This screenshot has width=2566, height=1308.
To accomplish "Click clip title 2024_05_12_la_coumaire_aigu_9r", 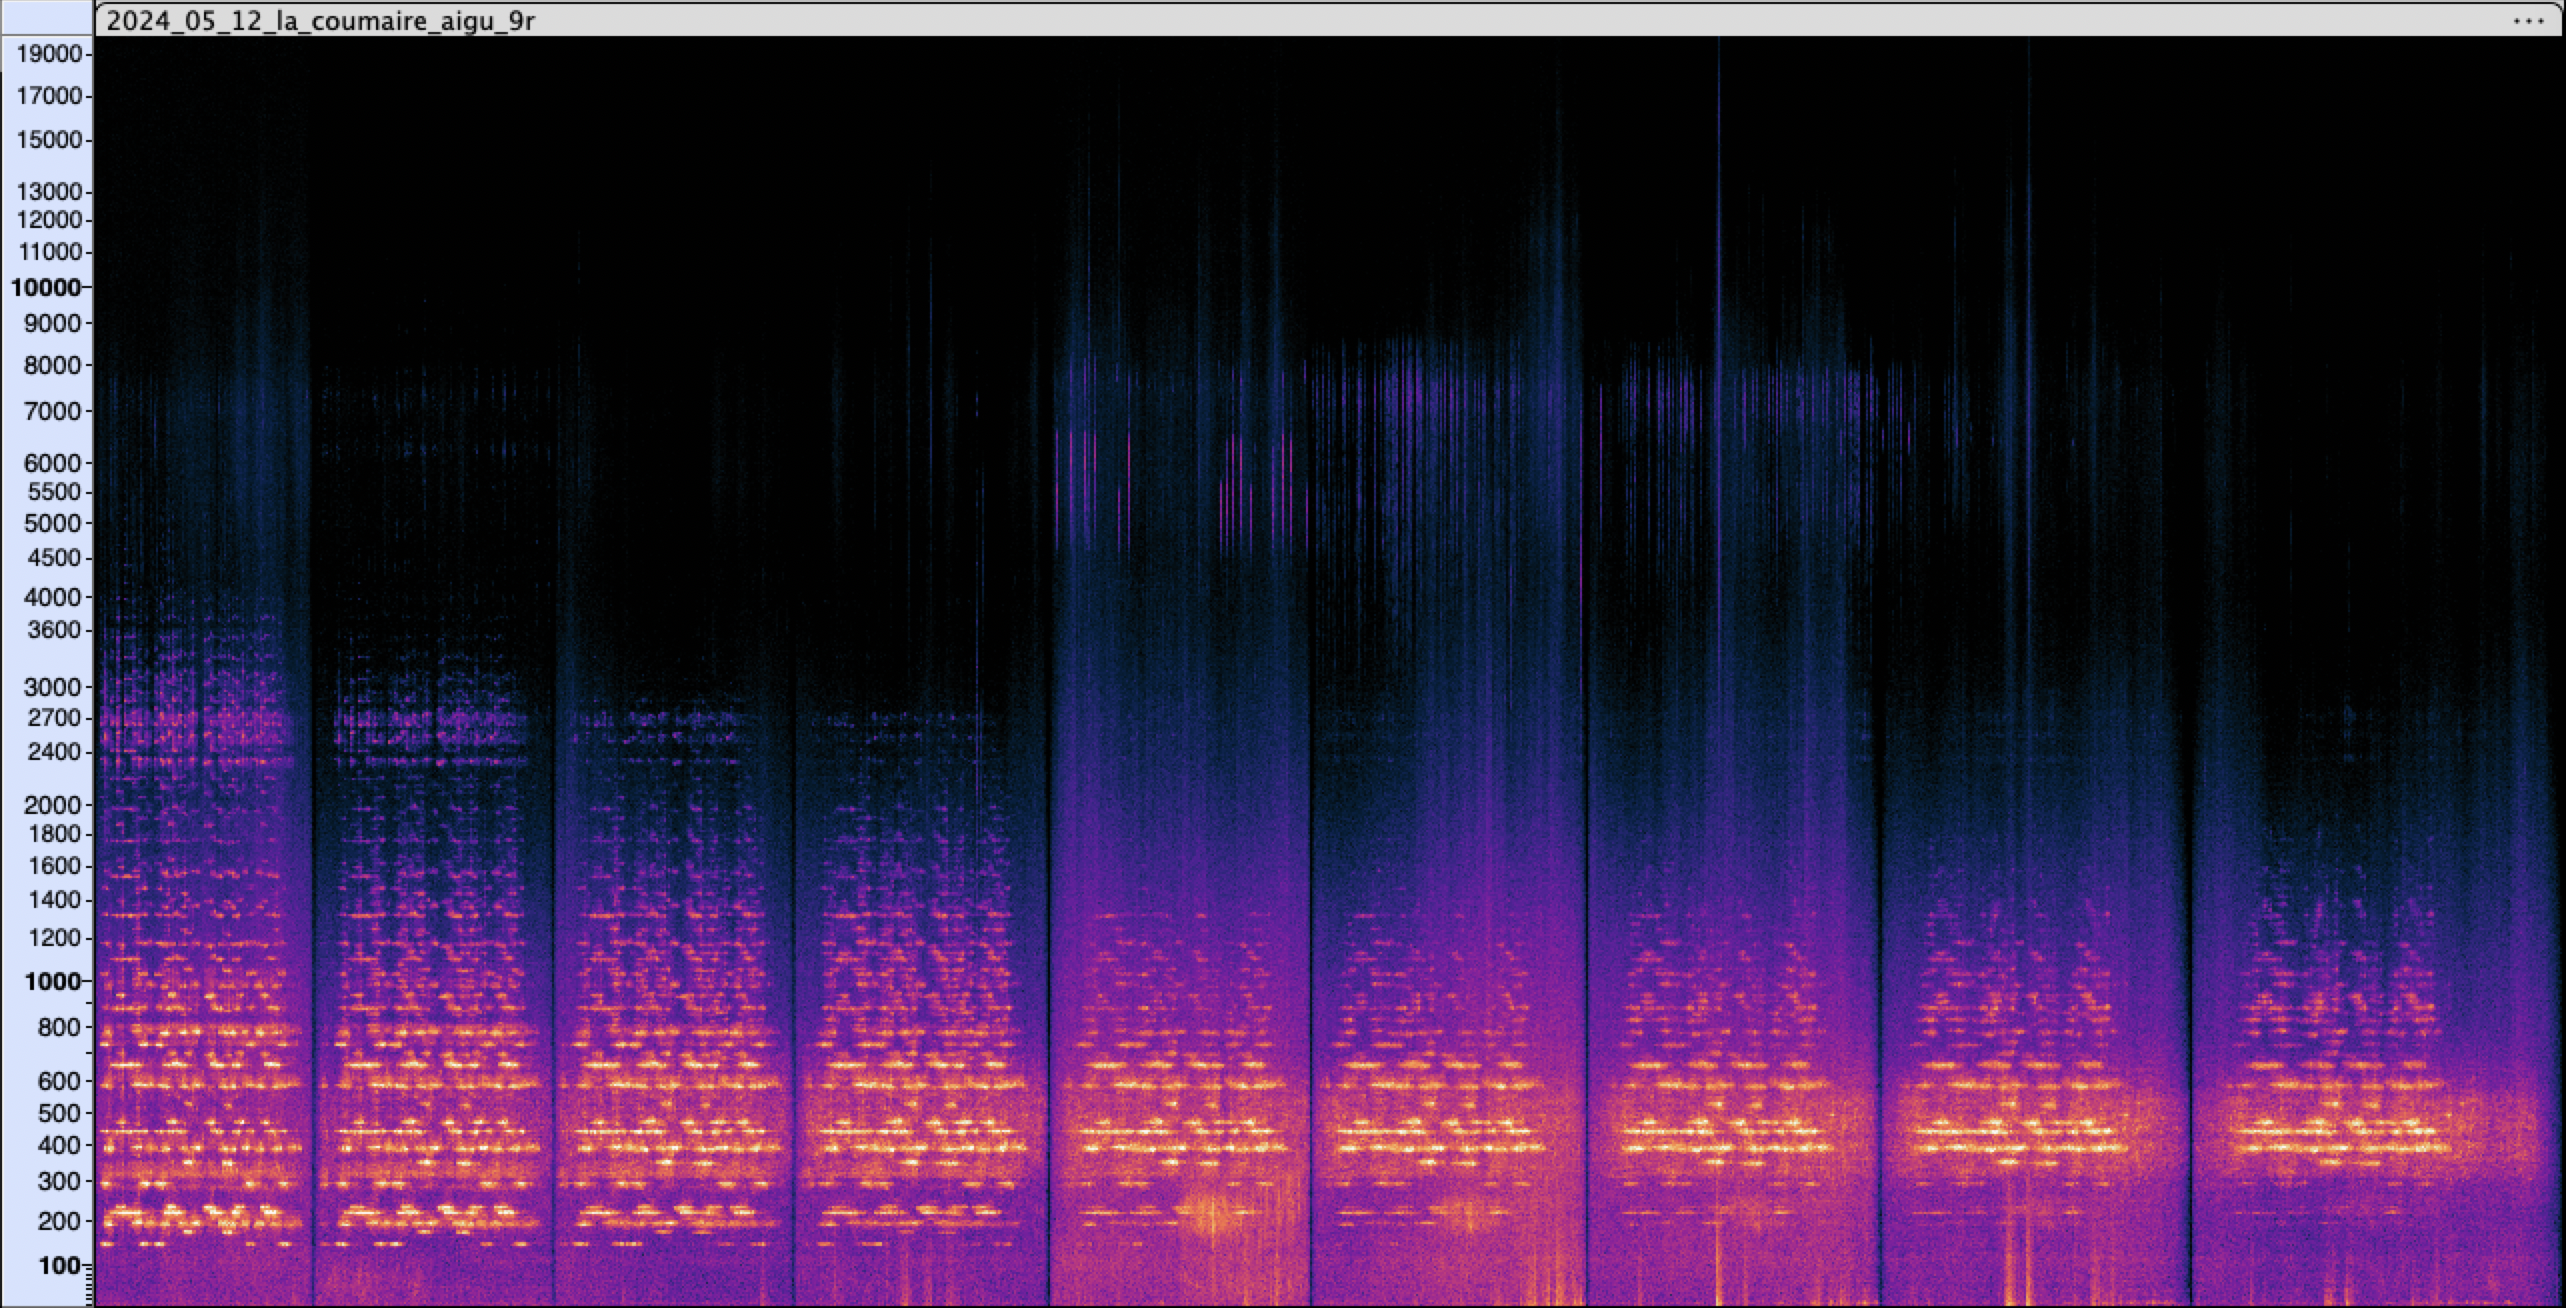I will [x=320, y=21].
